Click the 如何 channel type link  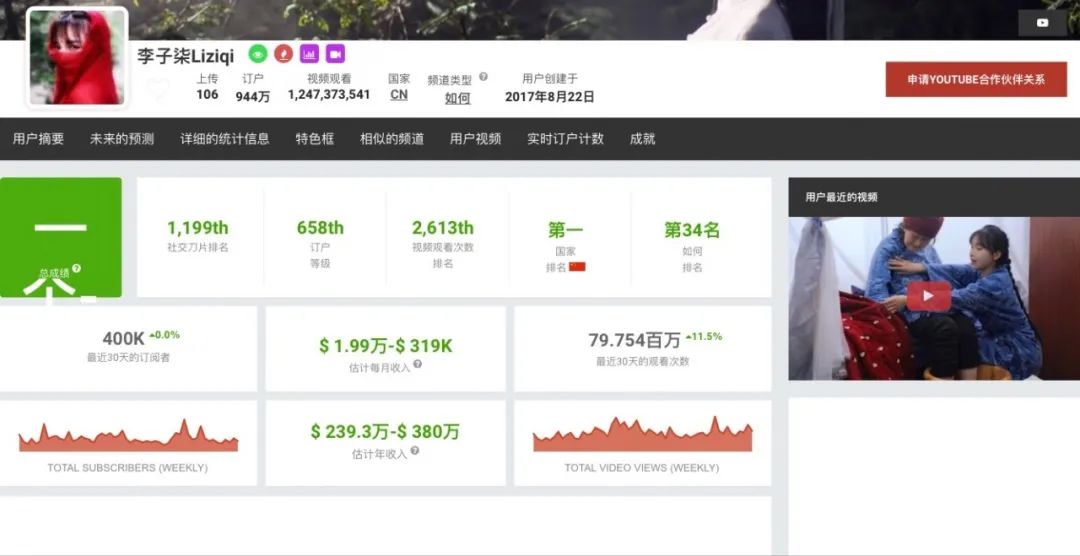pos(457,98)
